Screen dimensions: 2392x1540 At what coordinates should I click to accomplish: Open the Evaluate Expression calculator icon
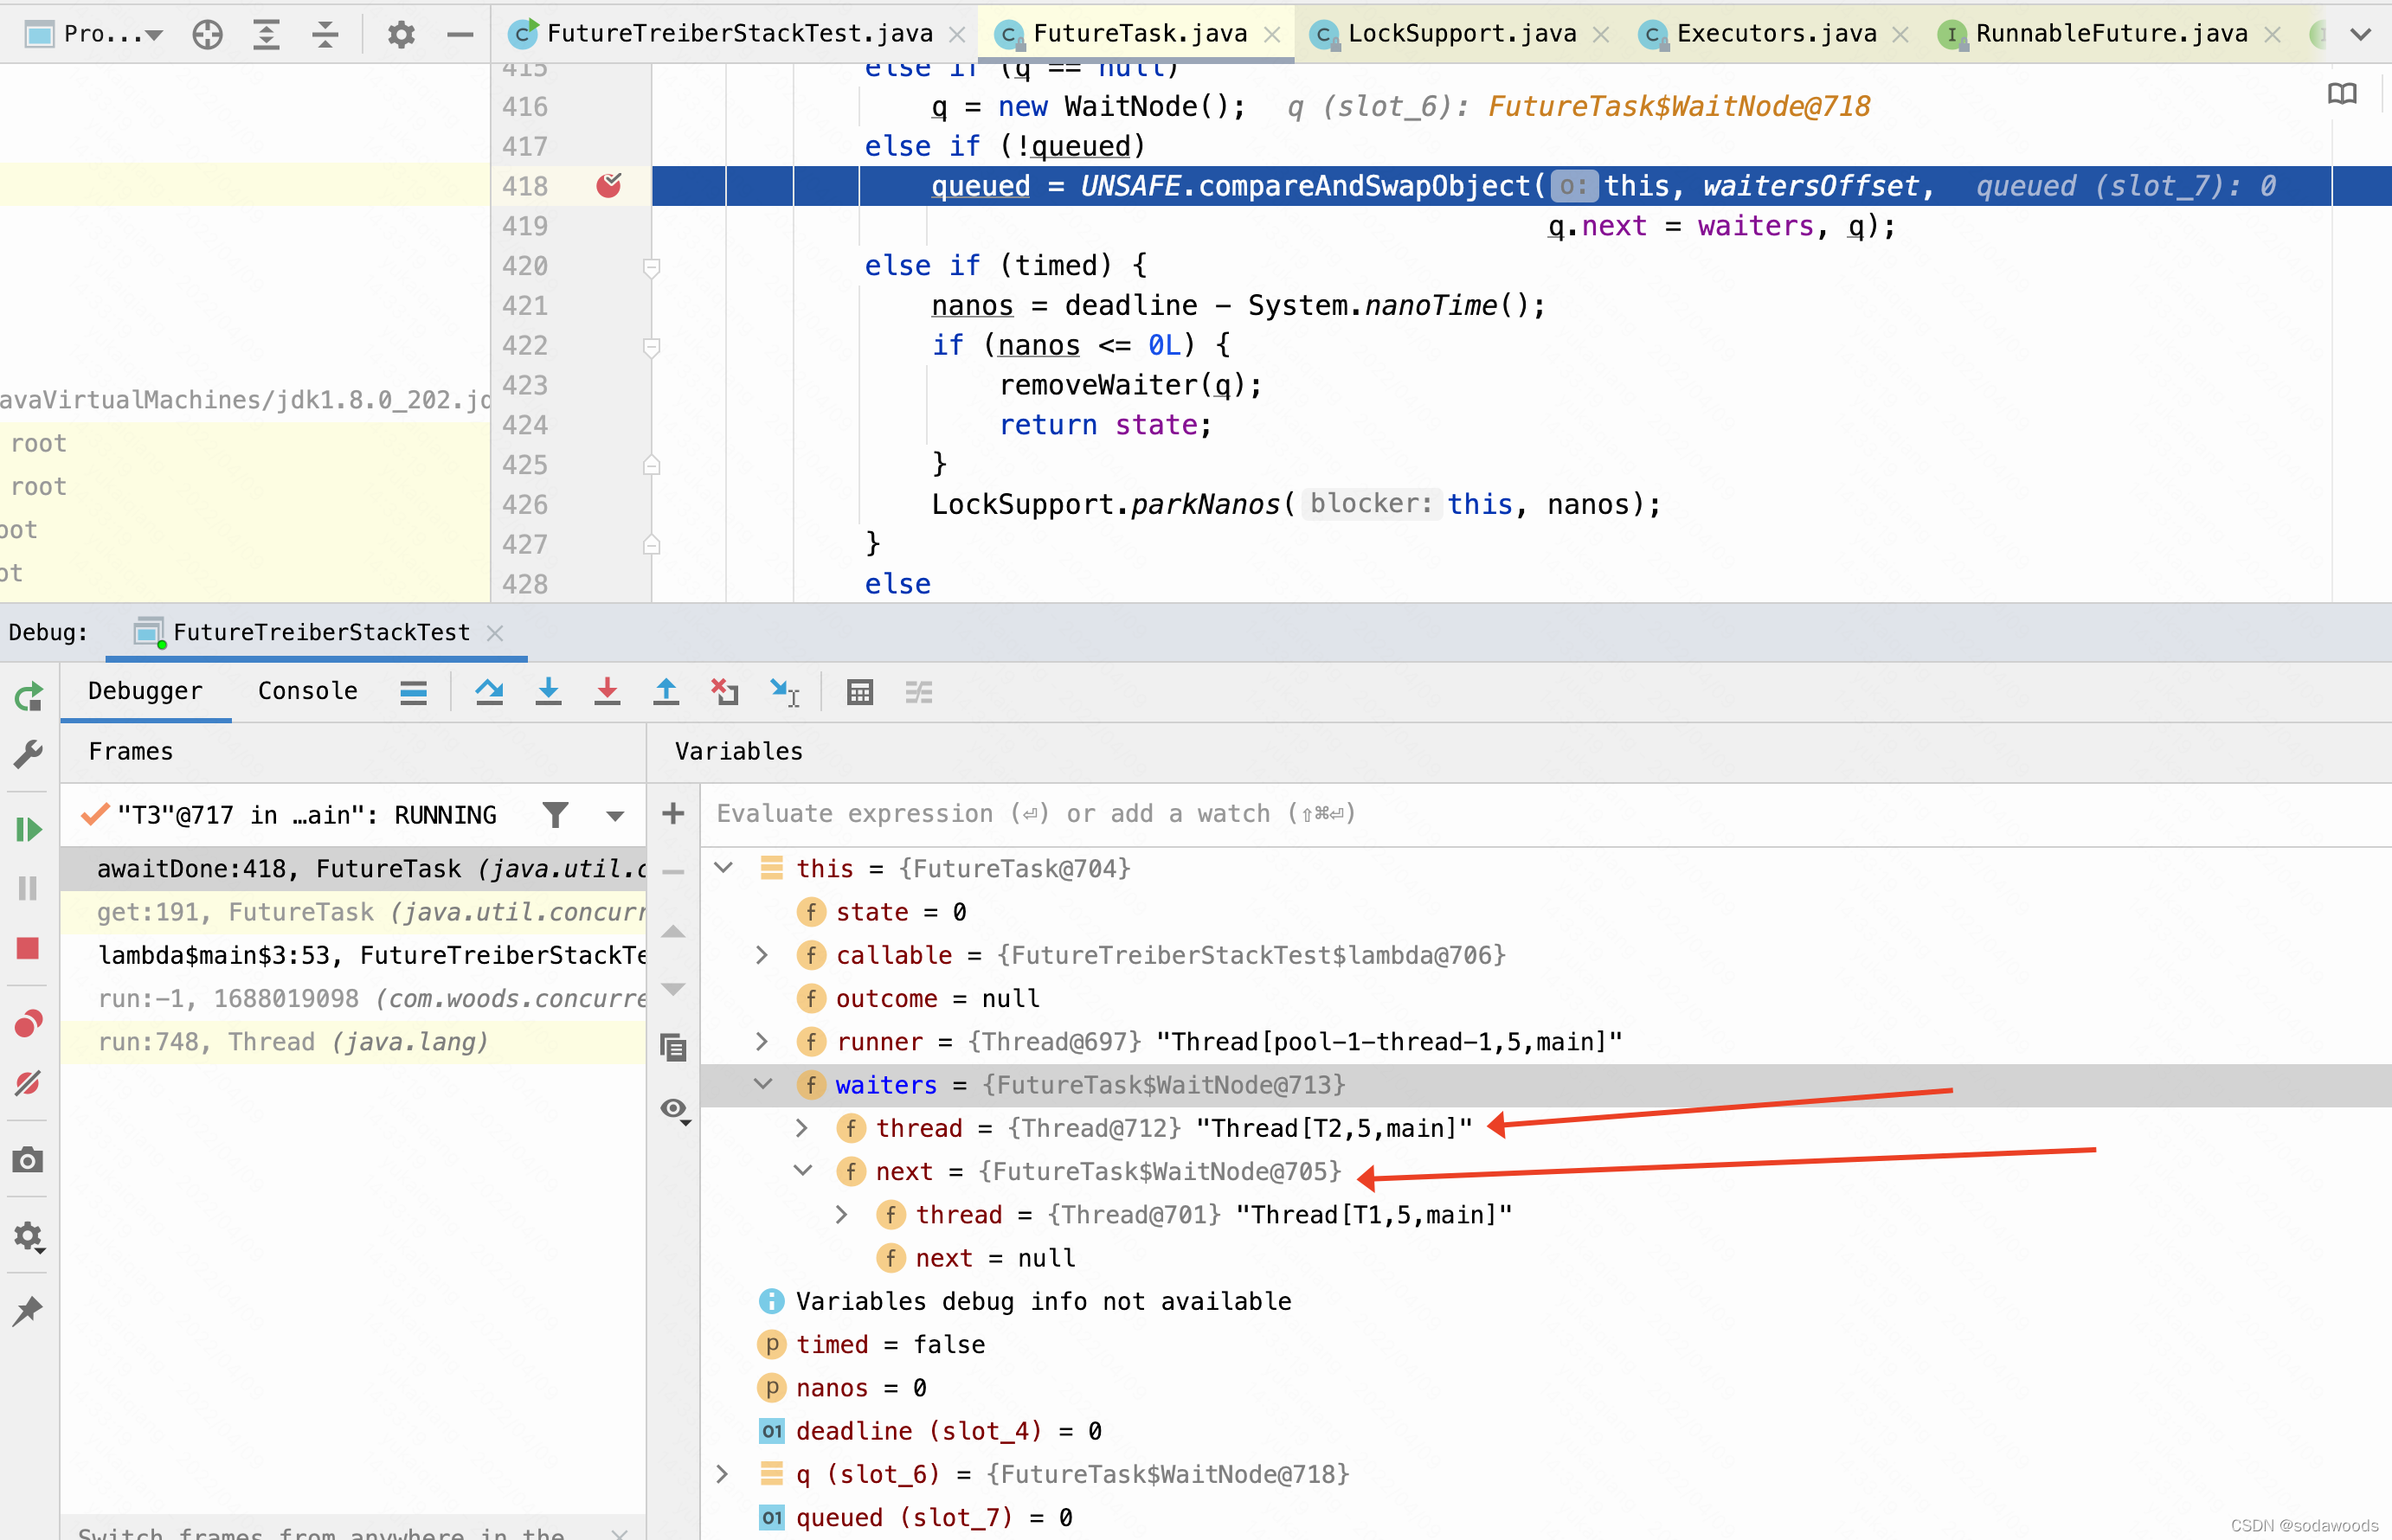pyautogui.click(x=860, y=692)
